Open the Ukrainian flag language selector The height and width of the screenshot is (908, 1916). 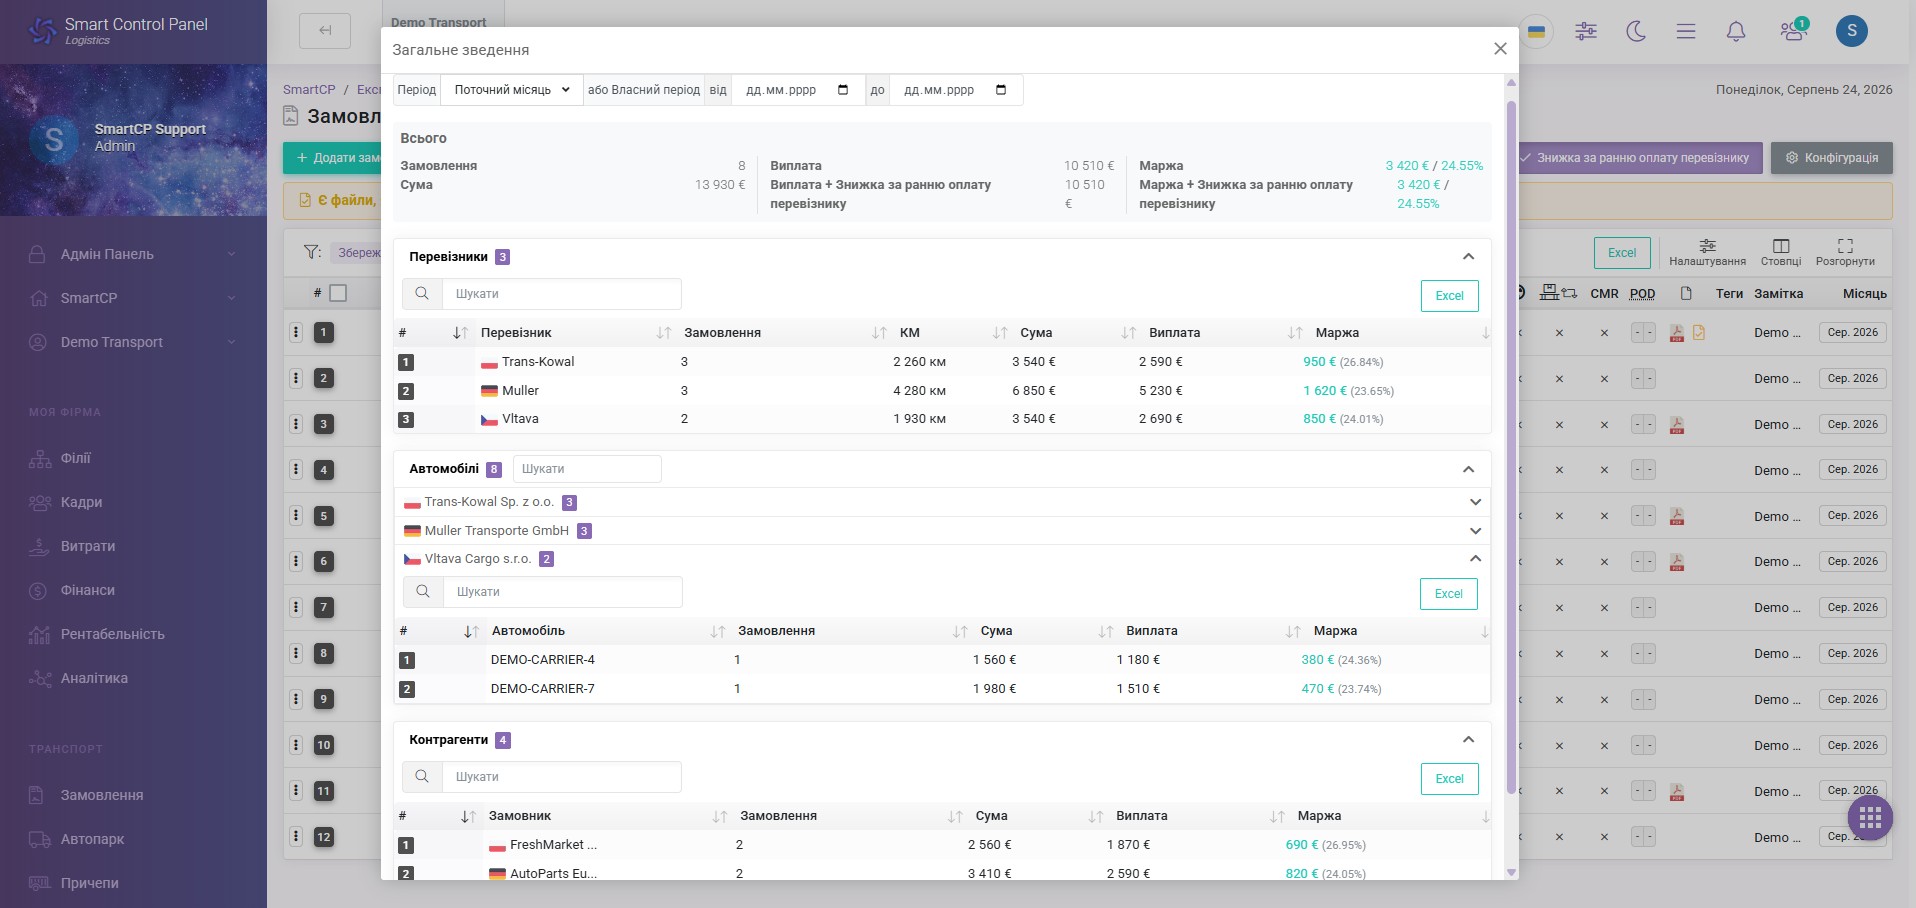1536,31
